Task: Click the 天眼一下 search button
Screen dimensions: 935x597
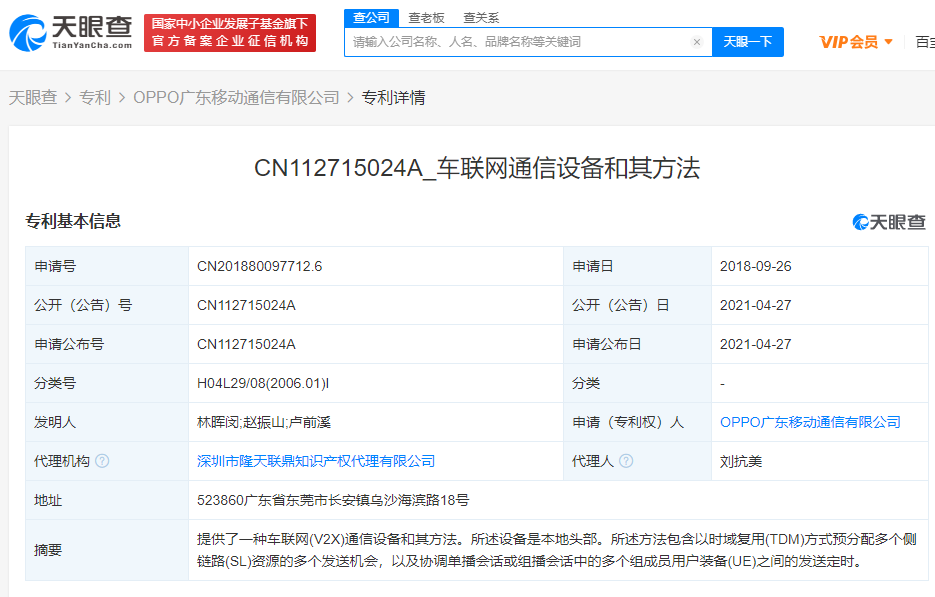Action: [748, 42]
